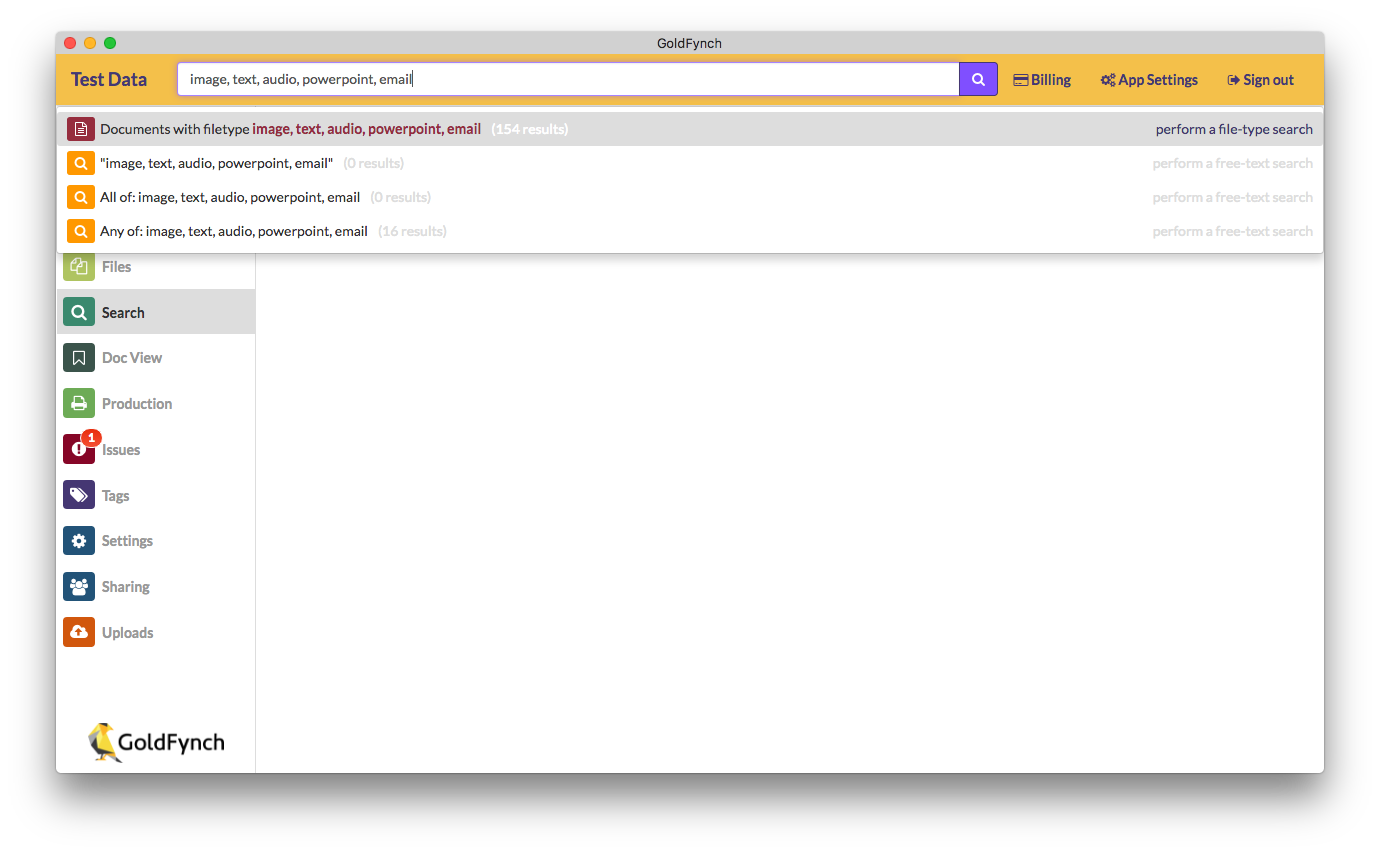Screen dimensions: 1380x853
Task: Select the Sharing people icon
Action: click(78, 586)
